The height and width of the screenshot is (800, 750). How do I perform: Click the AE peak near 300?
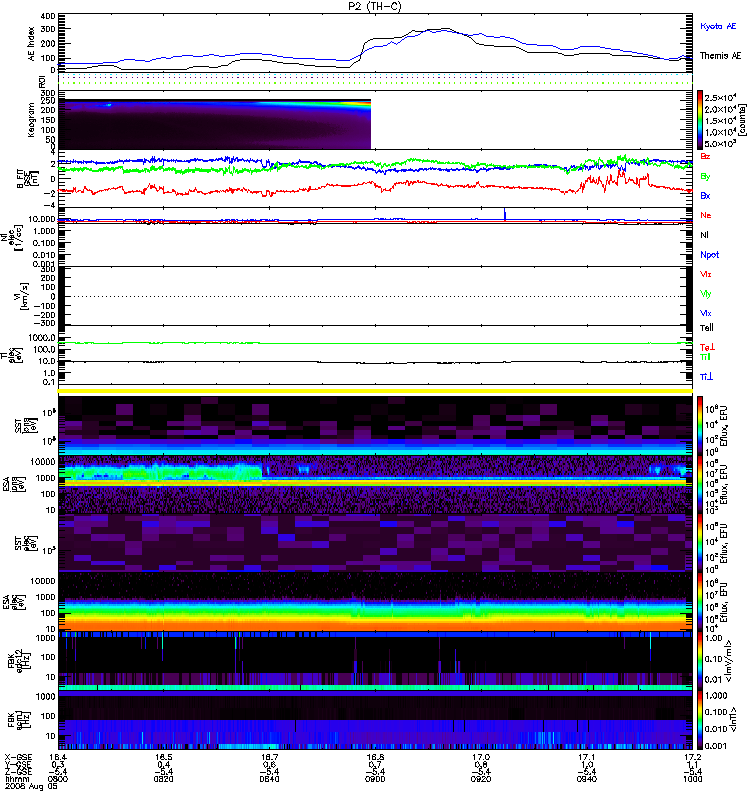coord(445,29)
